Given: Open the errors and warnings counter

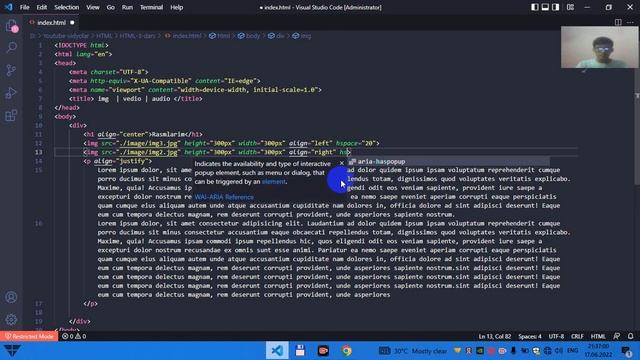Looking at the screenshot, I should (x=74, y=336).
